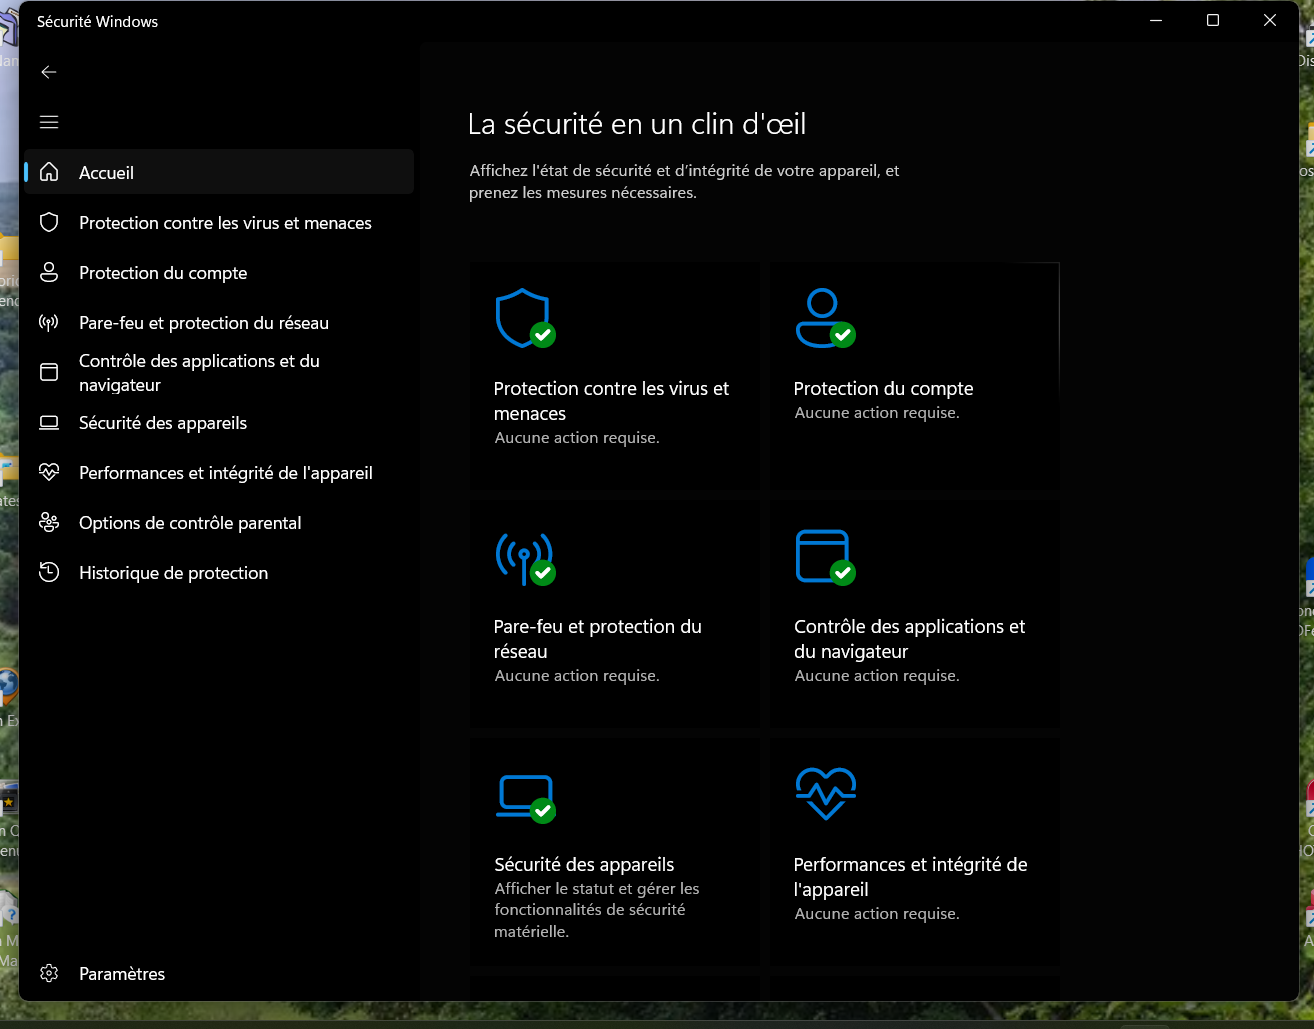Select the Accueil home icon in sidebar
This screenshot has height=1029, width=1314.
point(49,172)
